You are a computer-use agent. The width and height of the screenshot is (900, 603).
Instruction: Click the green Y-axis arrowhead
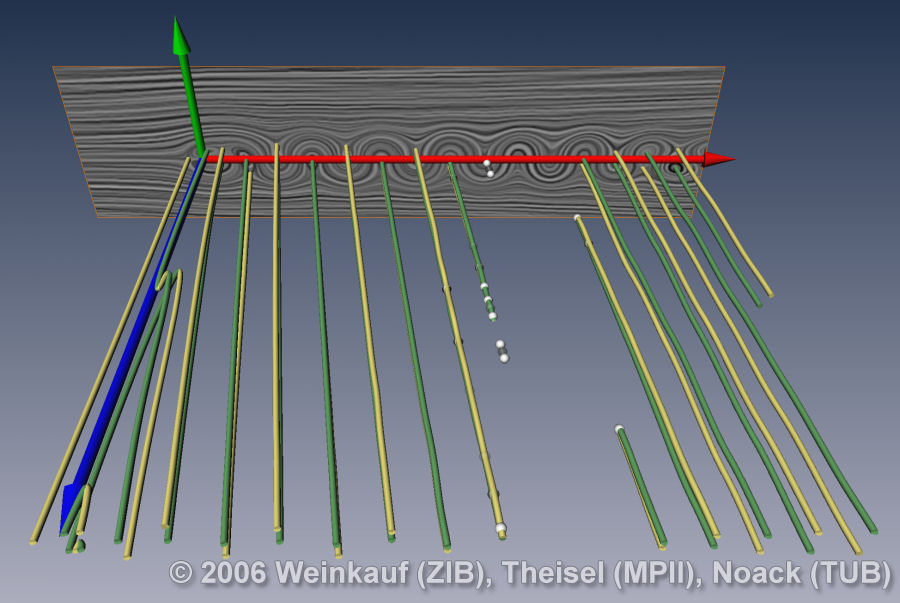[180, 36]
